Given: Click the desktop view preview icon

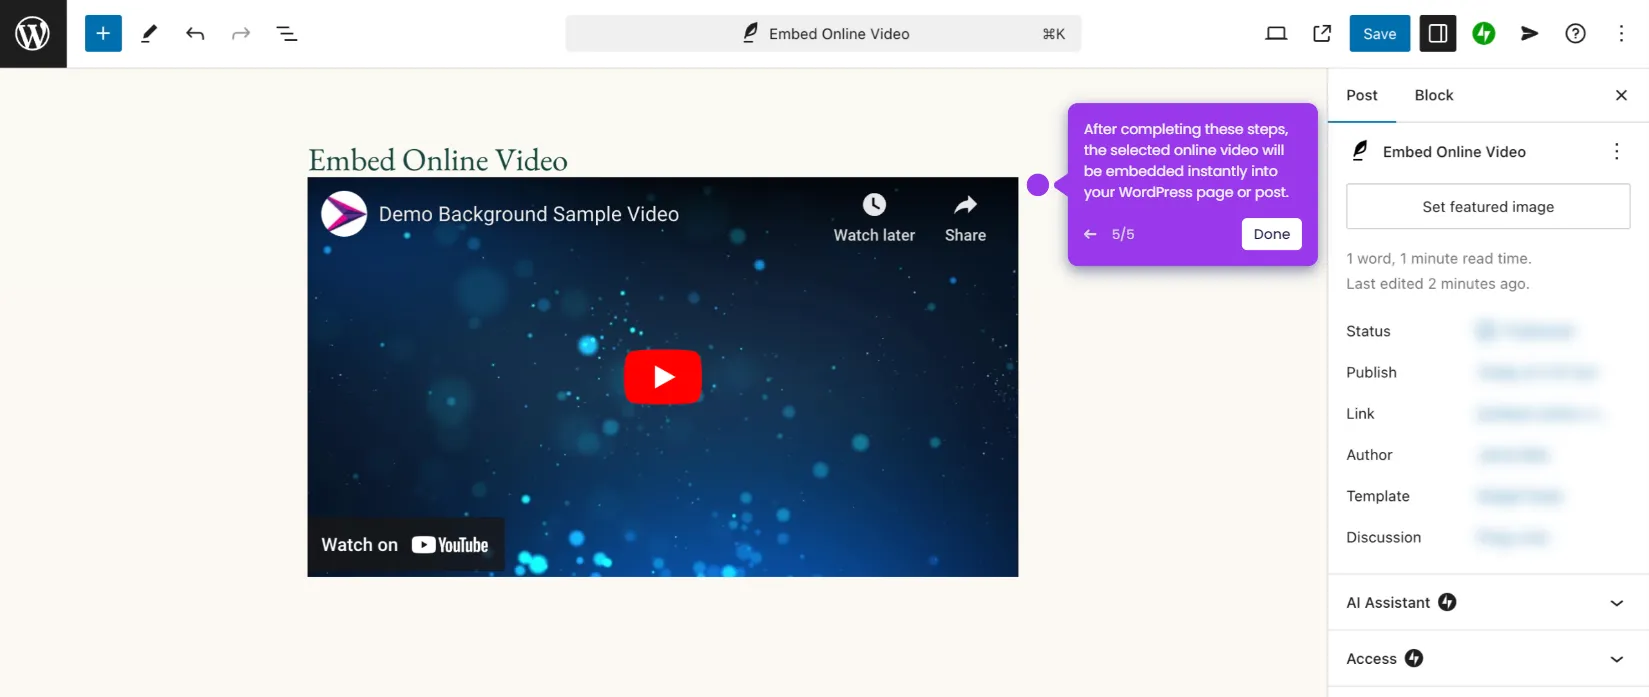Looking at the screenshot, I should pyautogui.click(x=1276, y=34).
